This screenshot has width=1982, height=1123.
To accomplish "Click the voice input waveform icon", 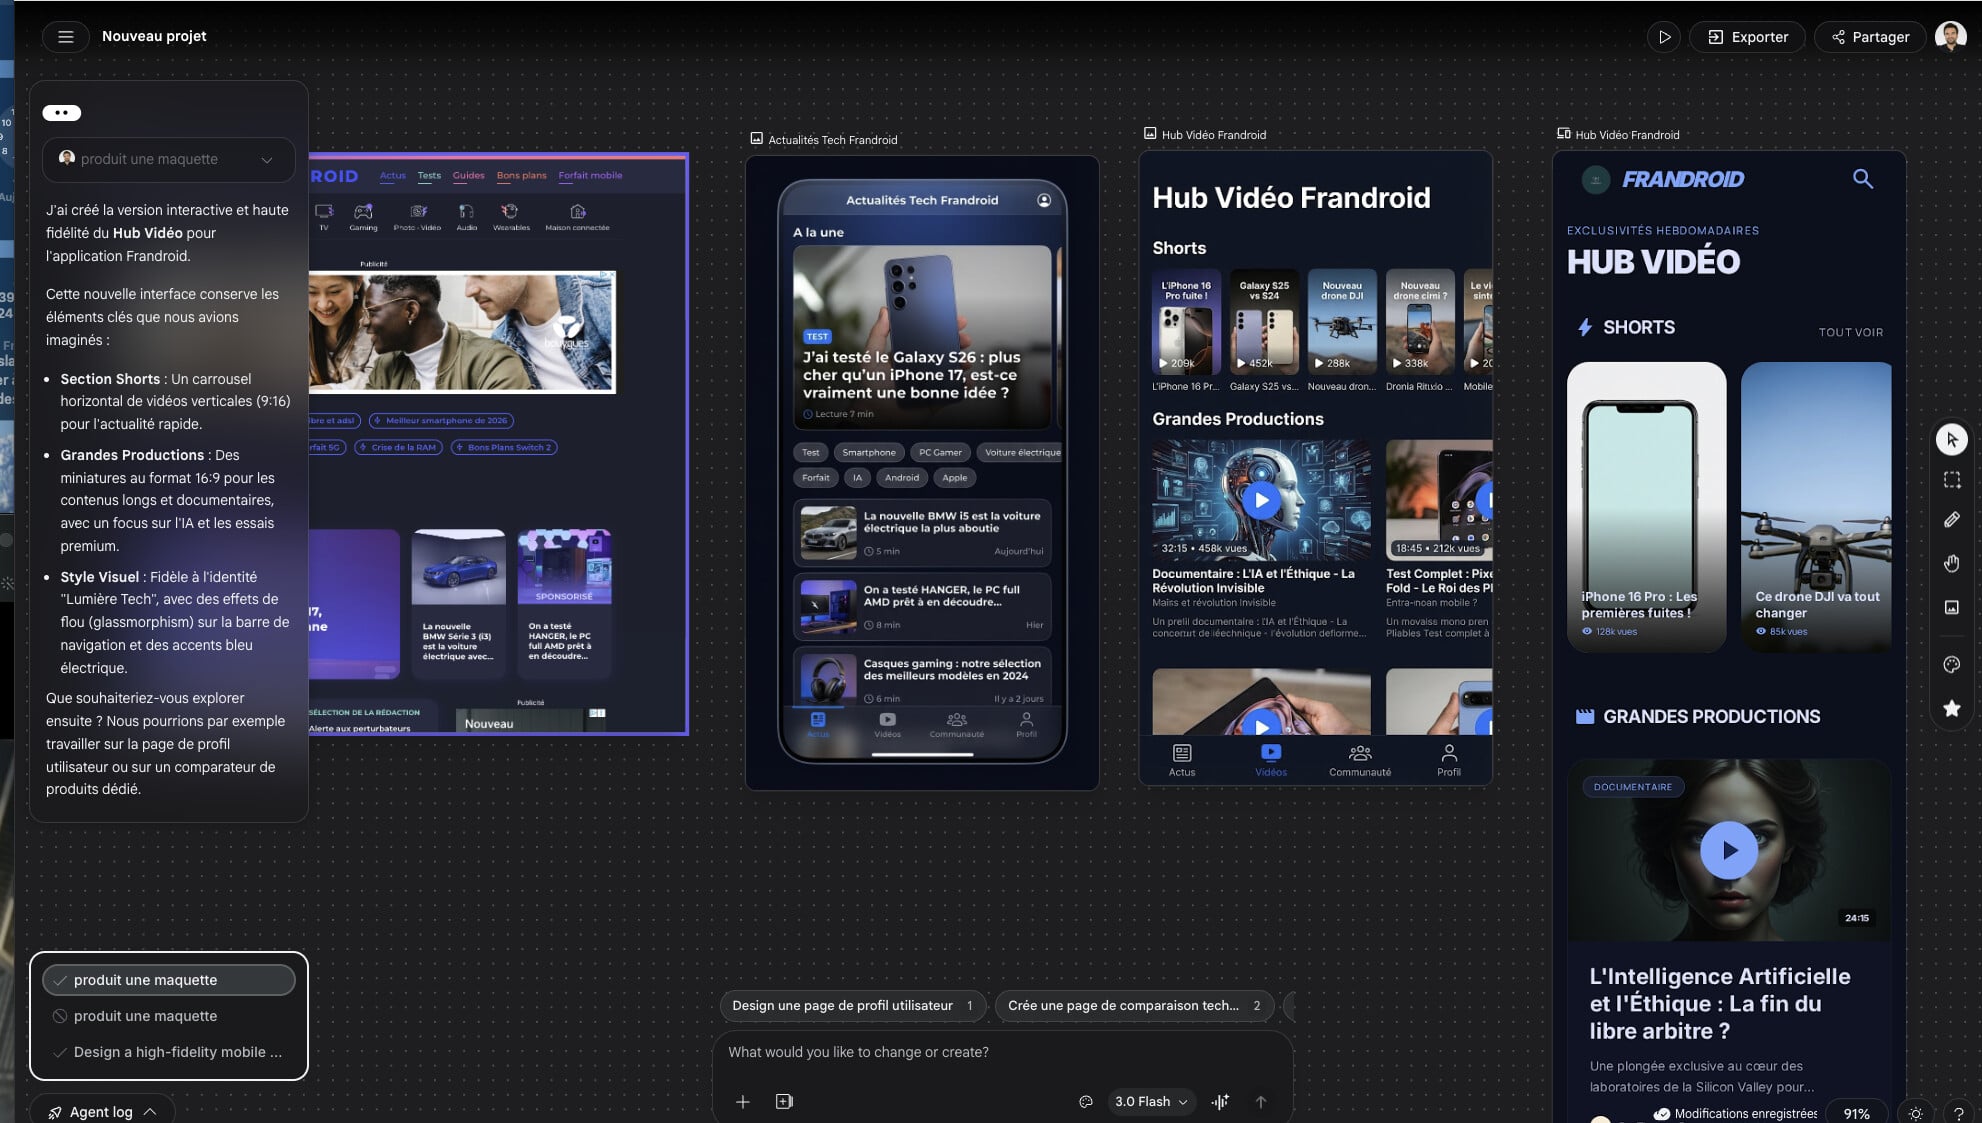I will 1220,1101.
